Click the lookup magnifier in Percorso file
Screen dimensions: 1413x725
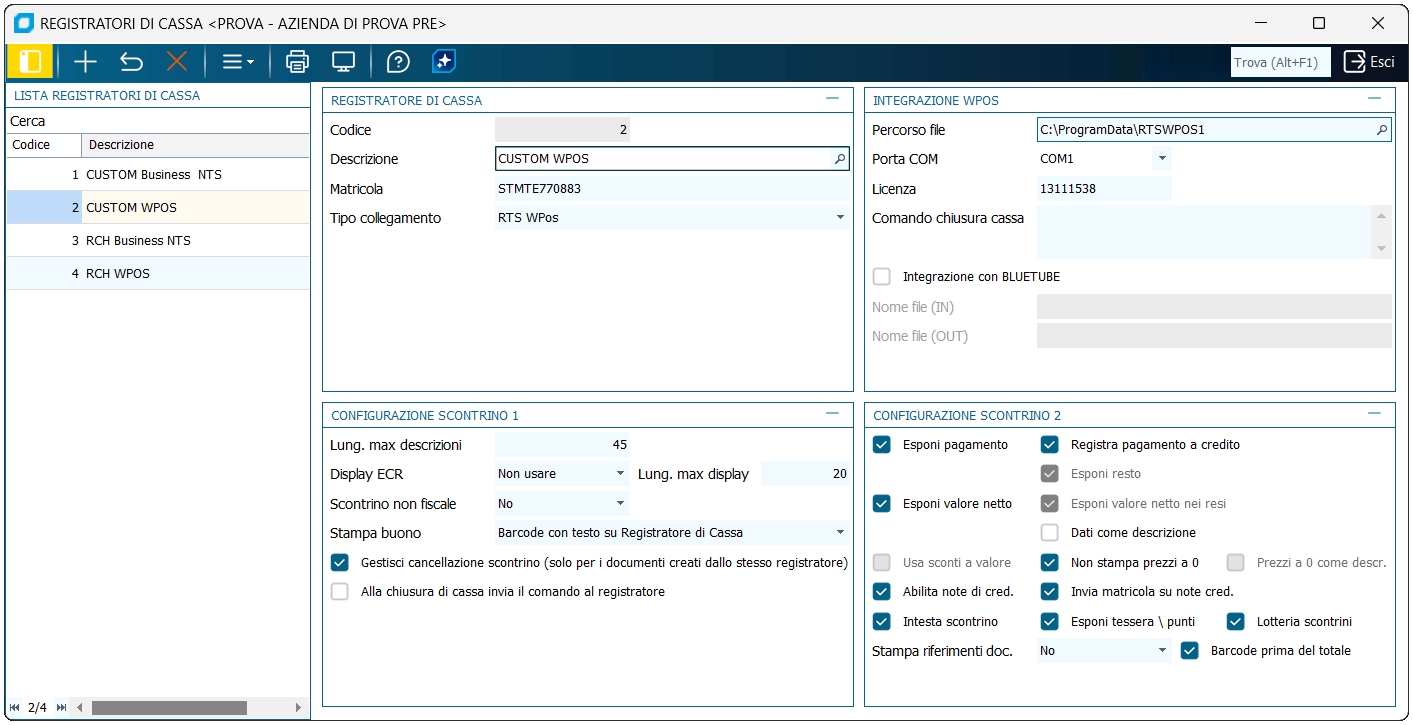click(x=1382, y=130)
